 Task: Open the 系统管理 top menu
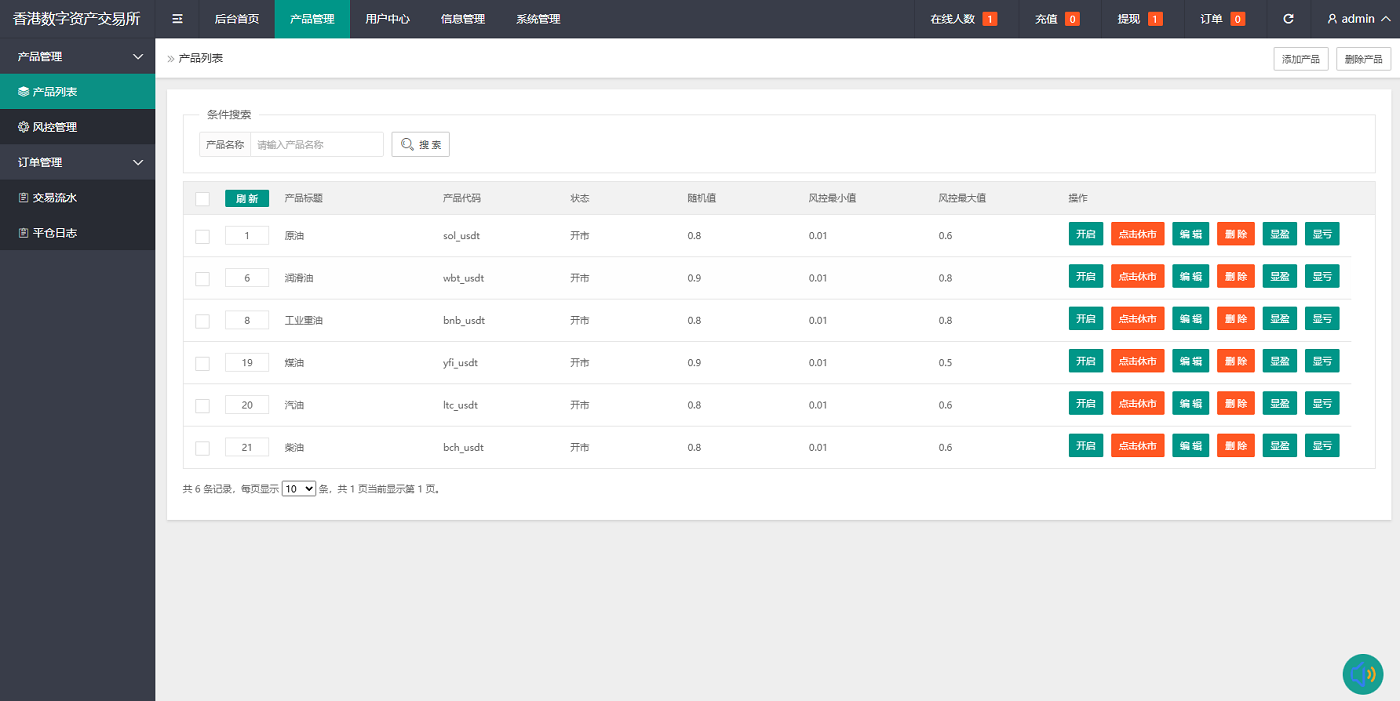(x=538, y=19)
